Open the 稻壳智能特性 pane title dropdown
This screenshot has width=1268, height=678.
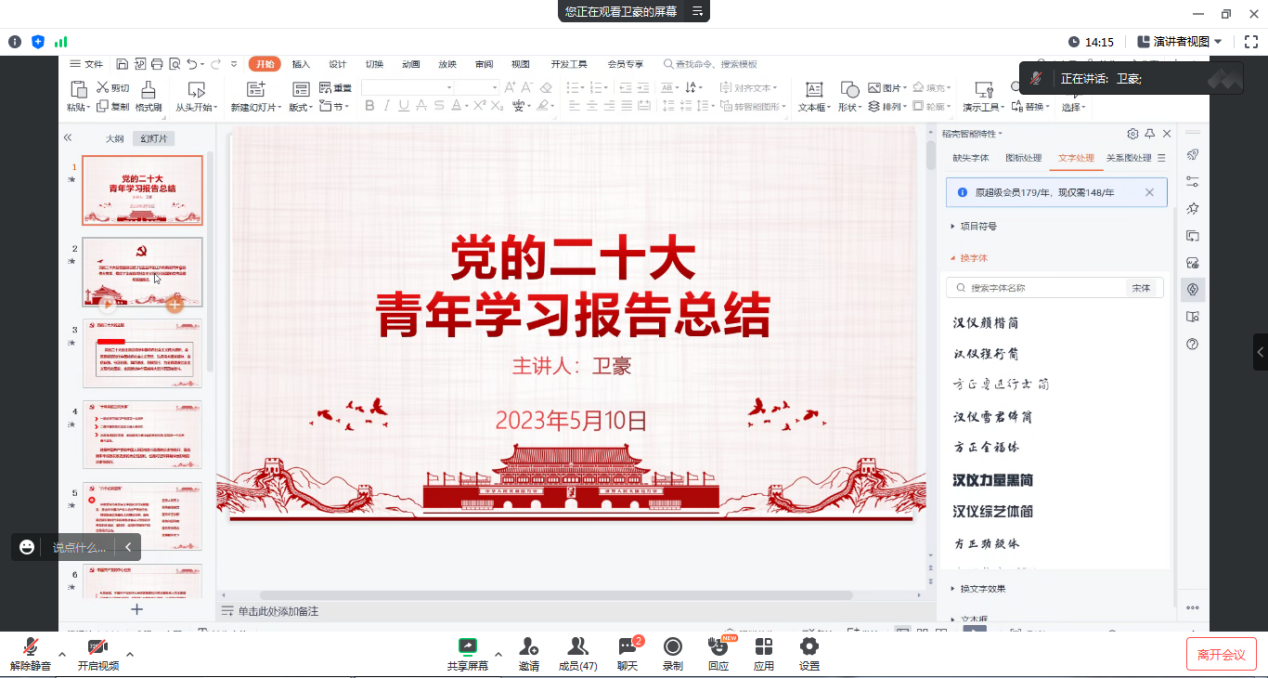[972, 134]
